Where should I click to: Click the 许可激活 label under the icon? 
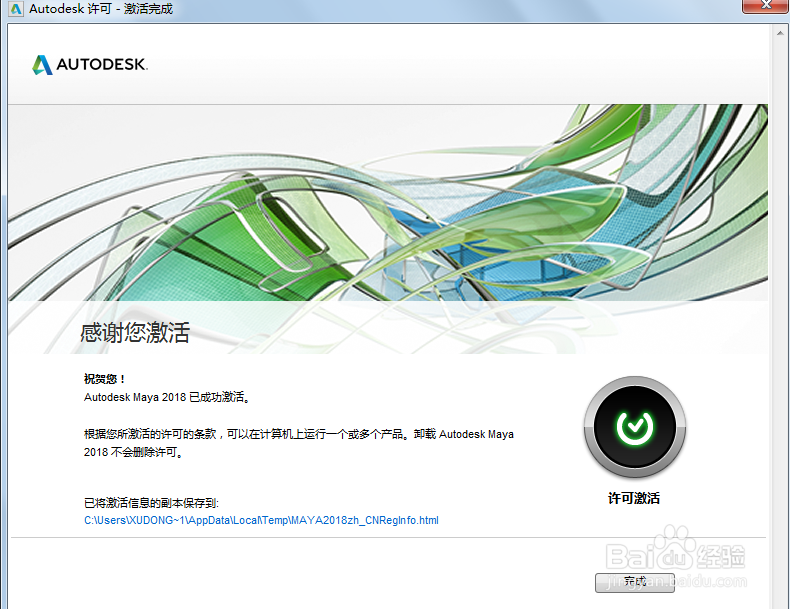tap(634, 498)
